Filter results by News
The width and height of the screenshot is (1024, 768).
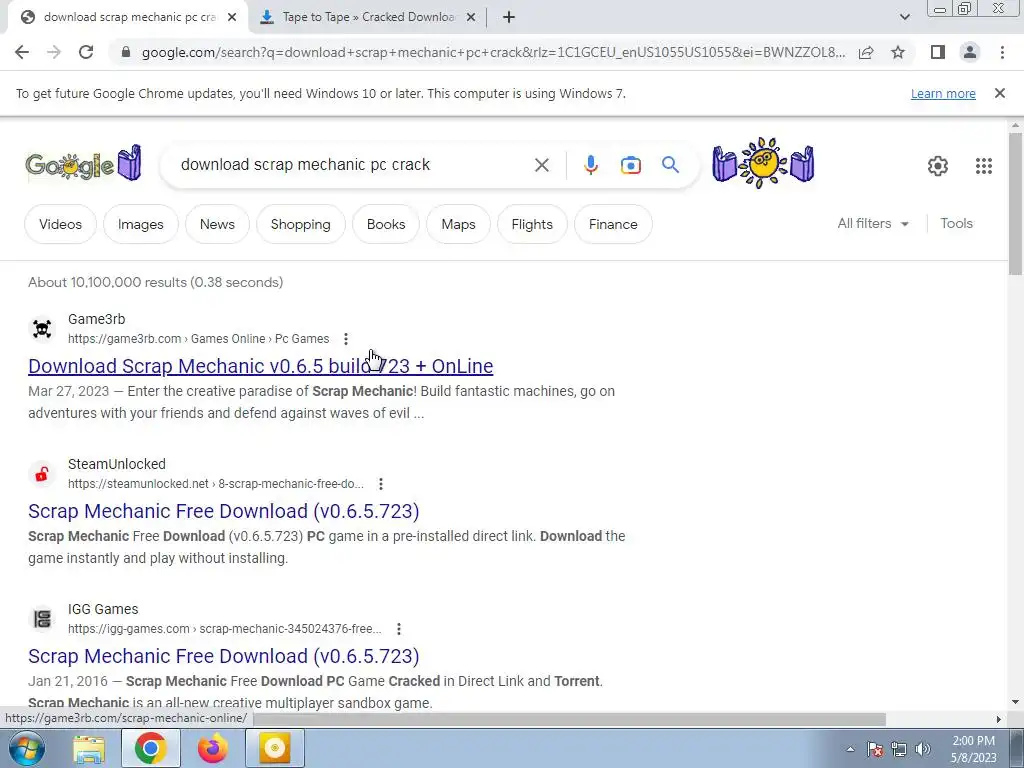click(x=217, y=224)
